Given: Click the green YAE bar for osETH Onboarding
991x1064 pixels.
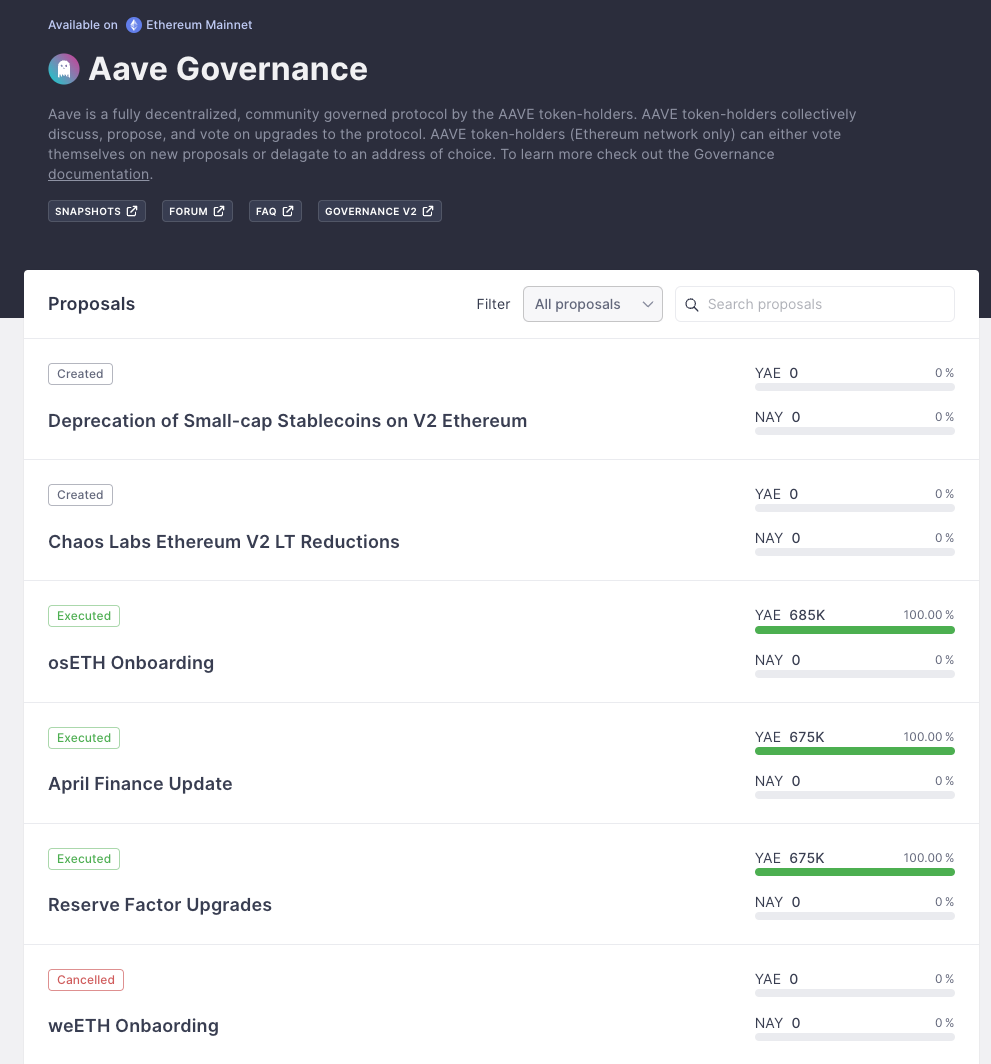Looking at the screenshot, I should coord(855,630).
